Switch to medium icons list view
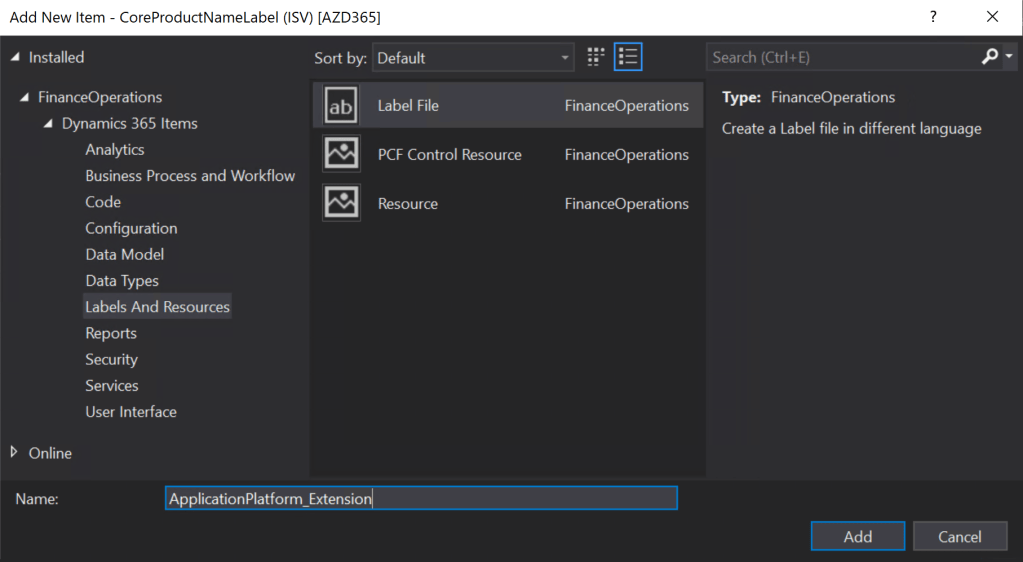Viewport: 1023px width, 562px height. (x=628, y=58)
